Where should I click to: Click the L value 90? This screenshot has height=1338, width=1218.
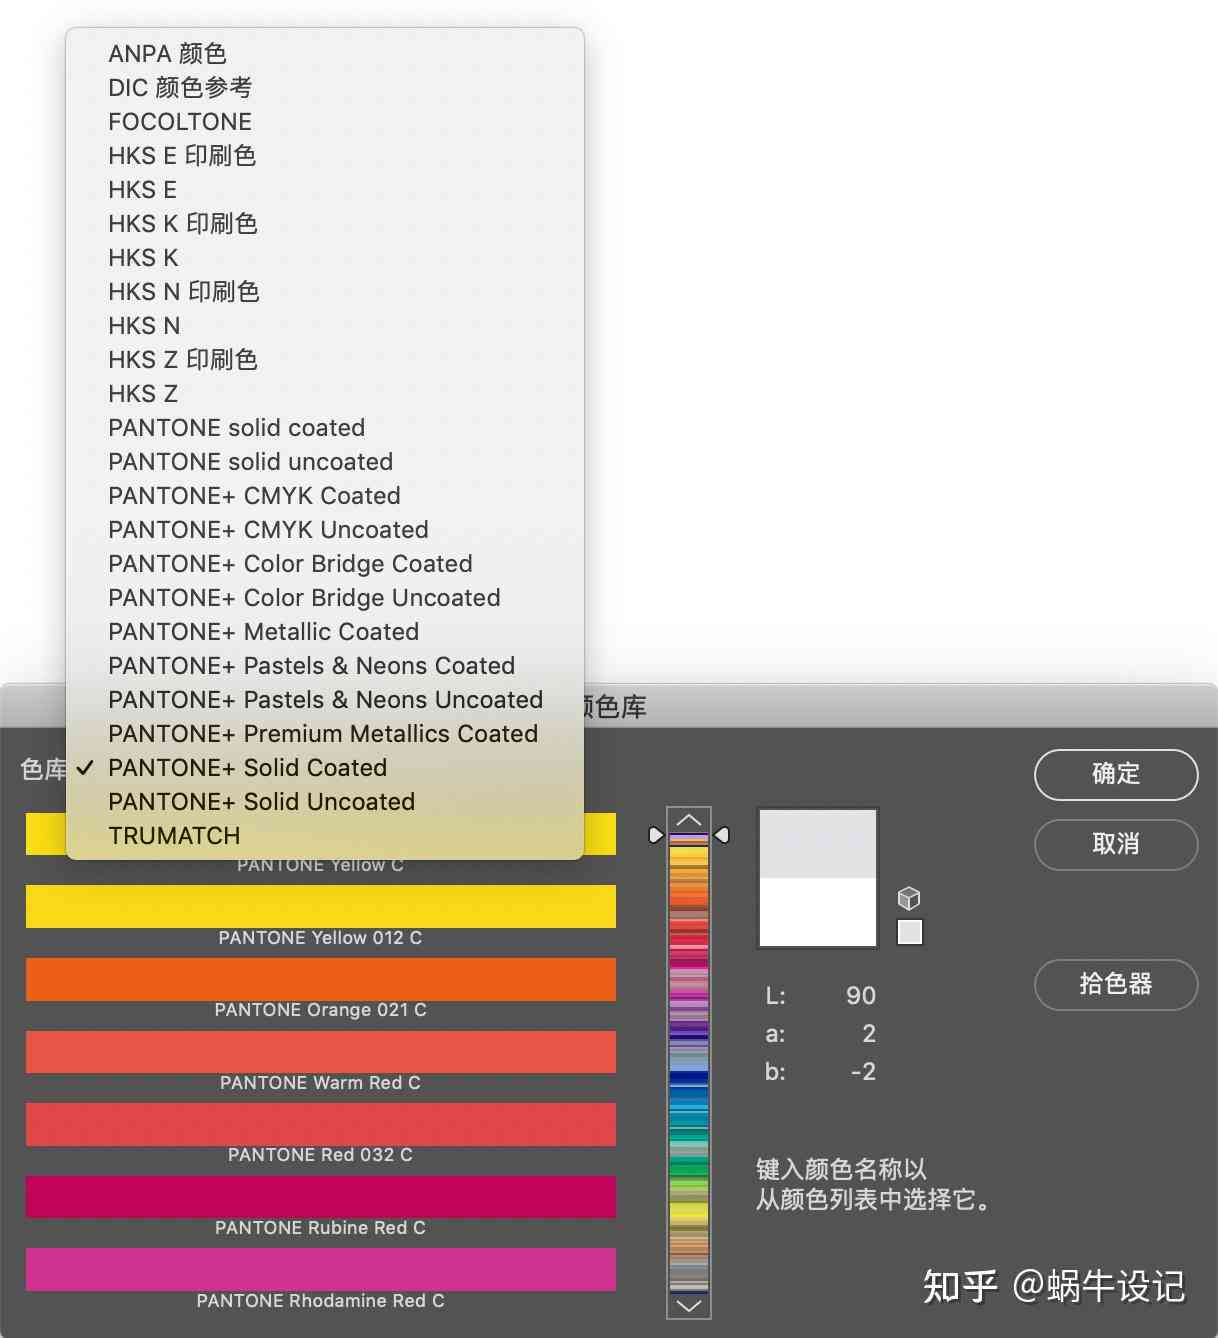[x=860, y=996]
